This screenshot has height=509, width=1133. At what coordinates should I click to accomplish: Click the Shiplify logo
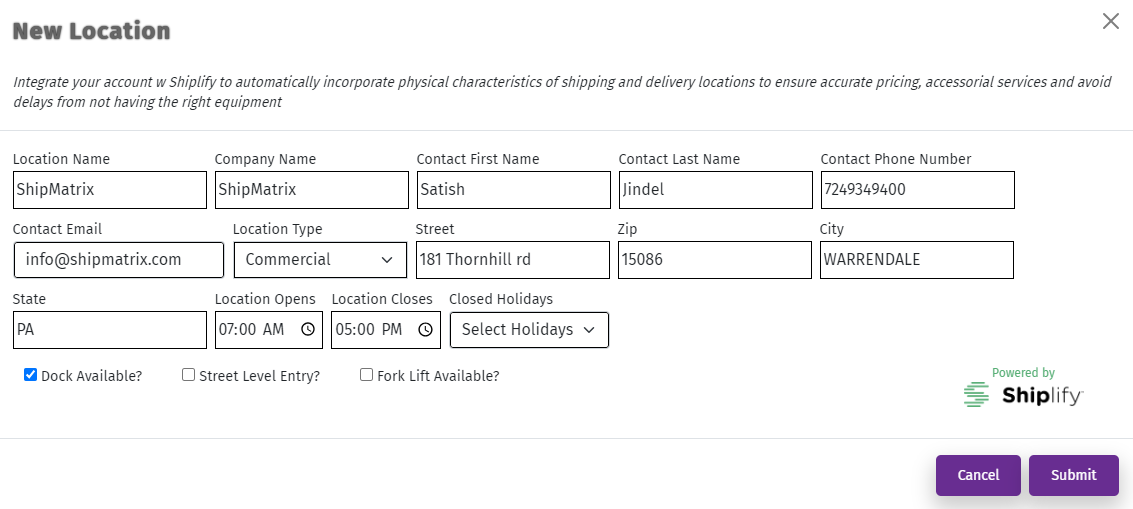pos(1022,395)
